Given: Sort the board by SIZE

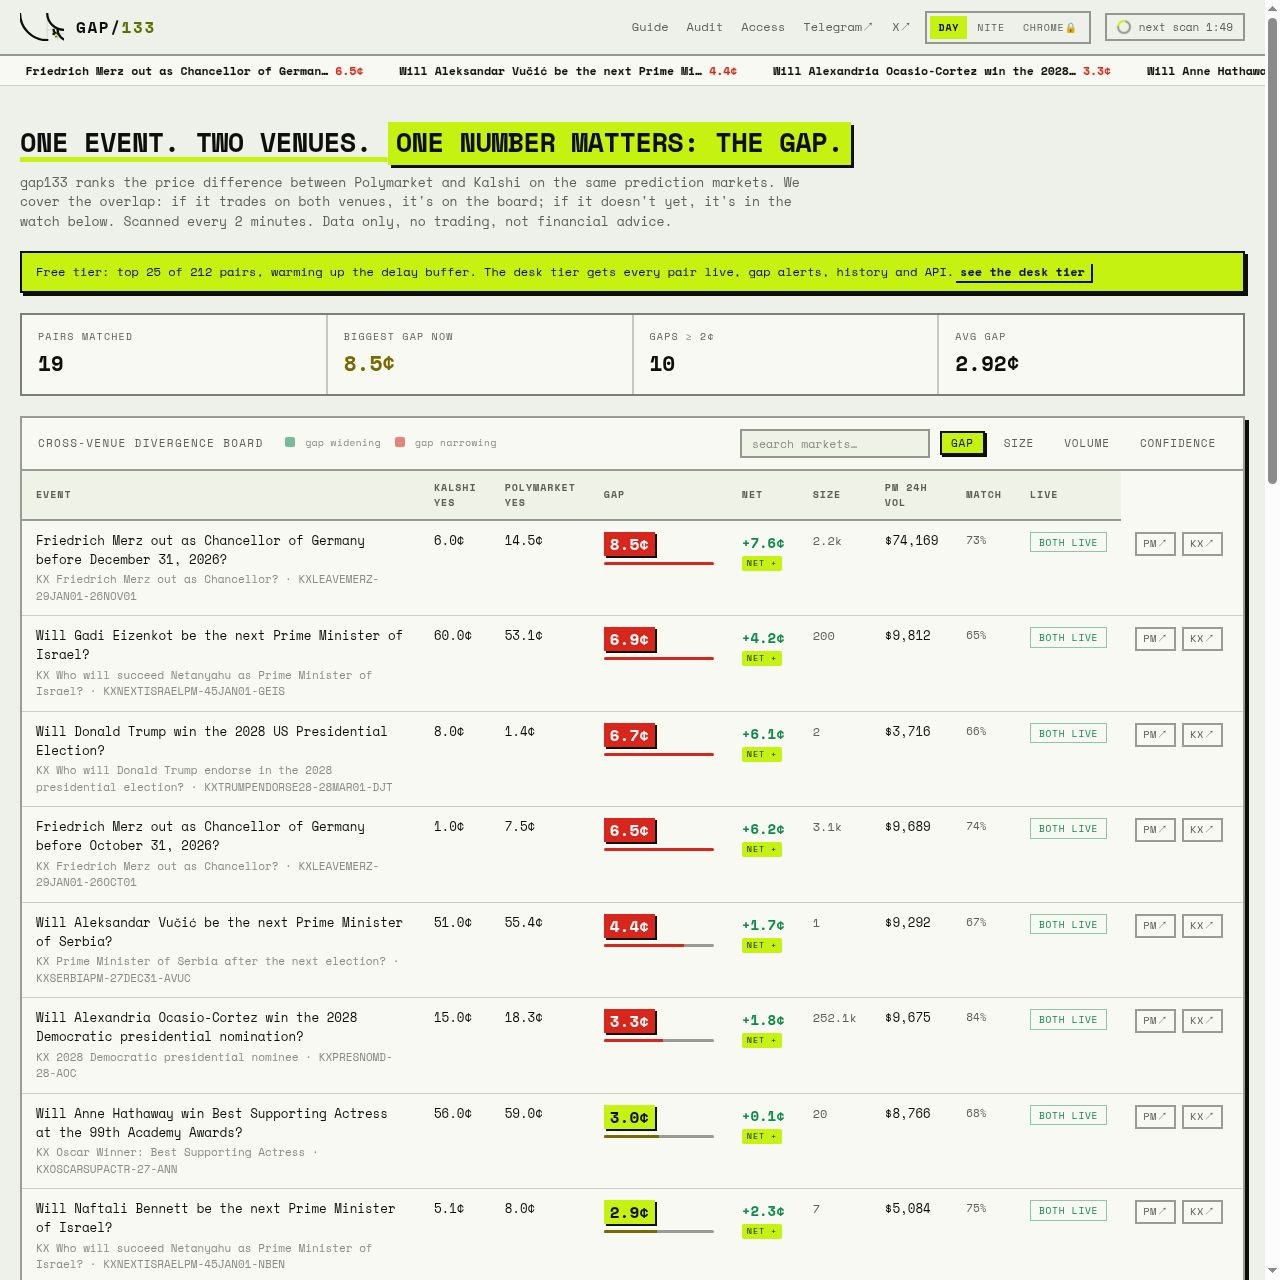Looking at the screenshot, I should [1018, 443].
